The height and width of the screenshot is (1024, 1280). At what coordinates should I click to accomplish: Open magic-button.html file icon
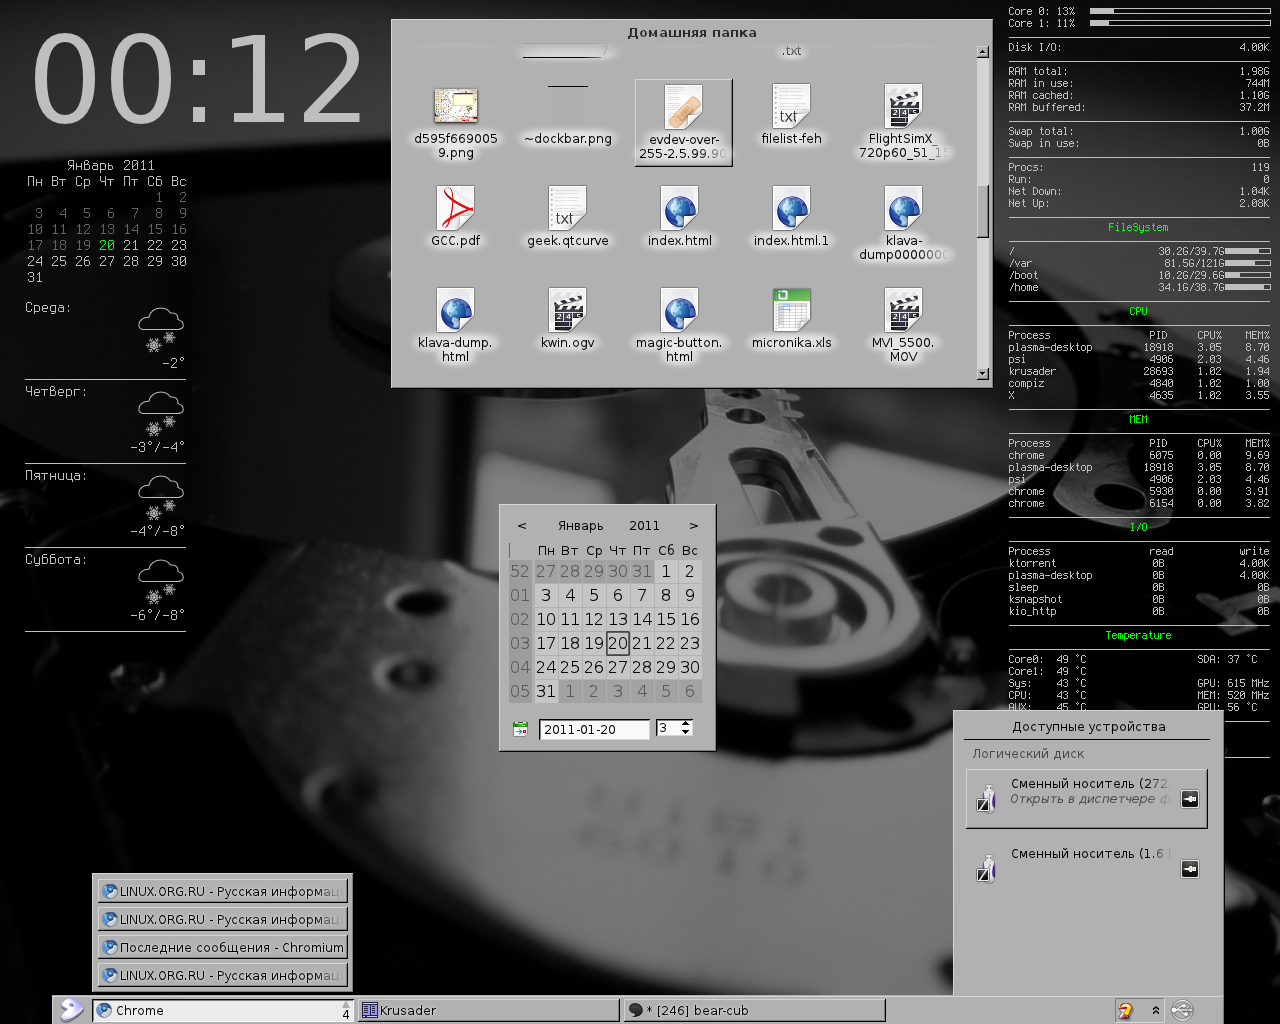click(680, 310)
